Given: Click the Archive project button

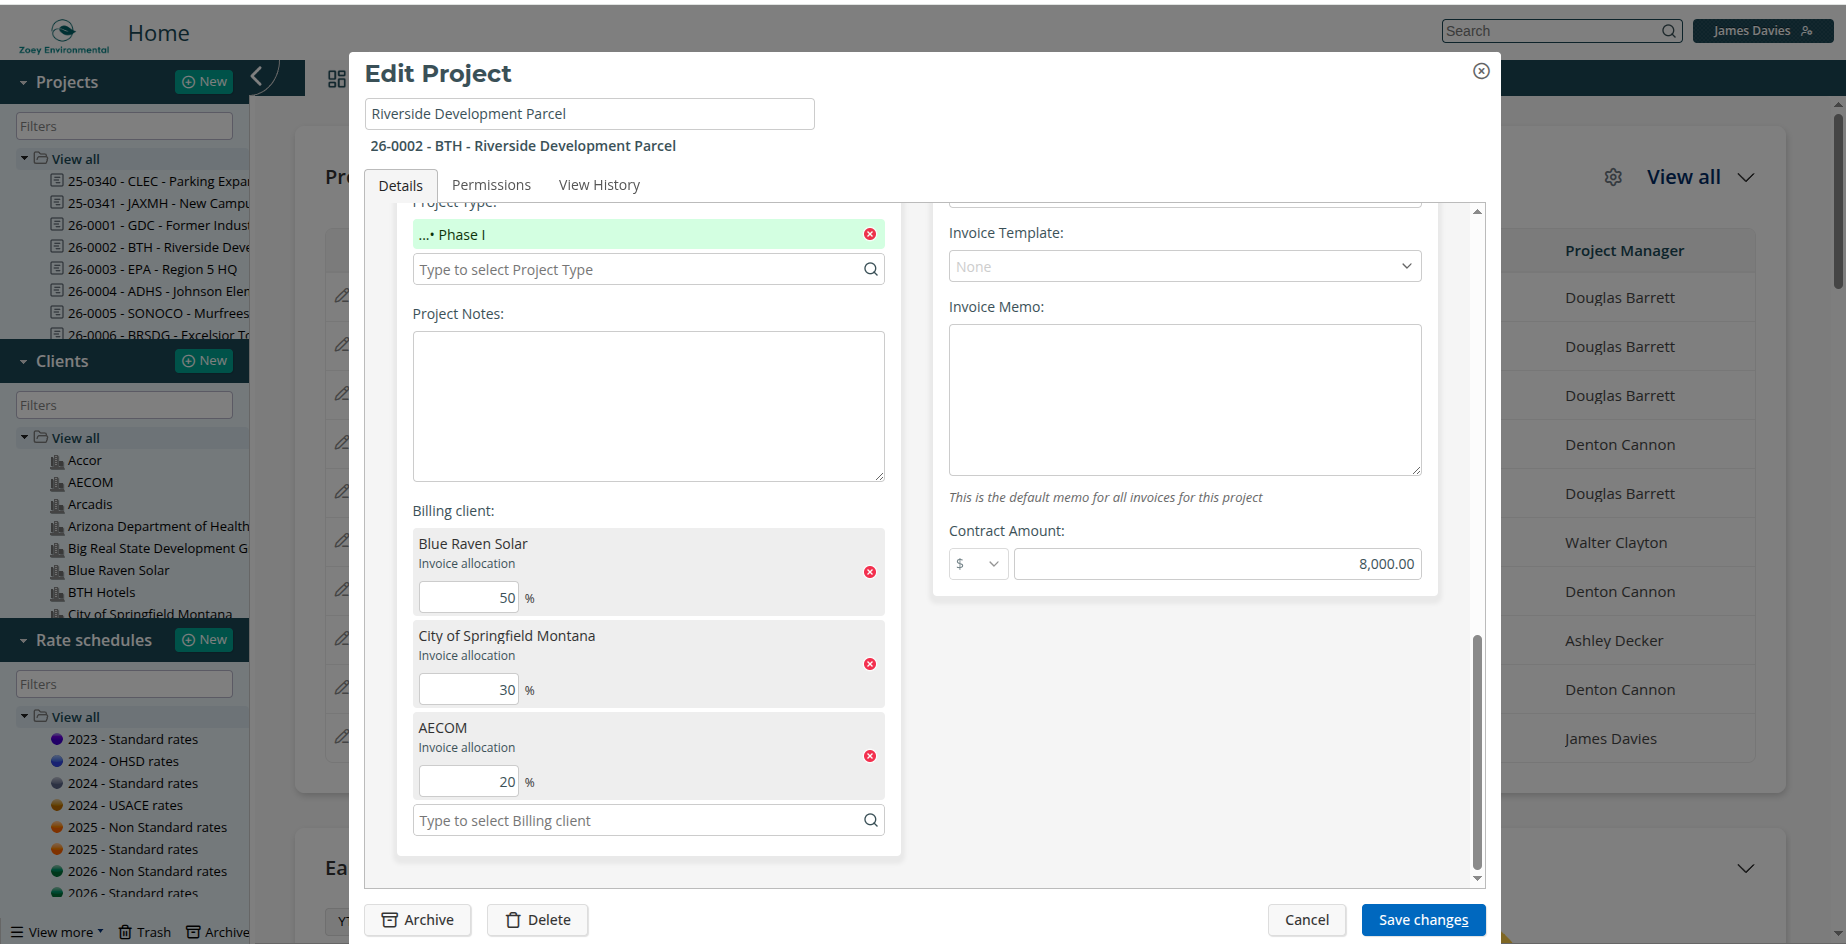Looking at the screenshot, I should coord(418,920).
